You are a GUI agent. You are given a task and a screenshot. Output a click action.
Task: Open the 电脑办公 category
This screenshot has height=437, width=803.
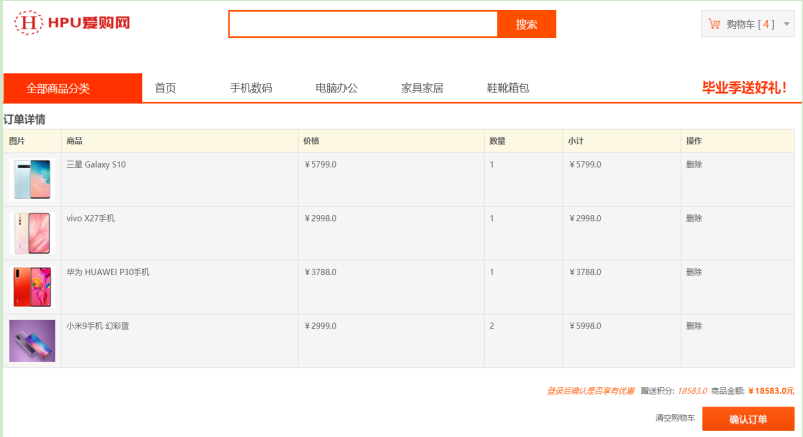(x=336, y=88)
